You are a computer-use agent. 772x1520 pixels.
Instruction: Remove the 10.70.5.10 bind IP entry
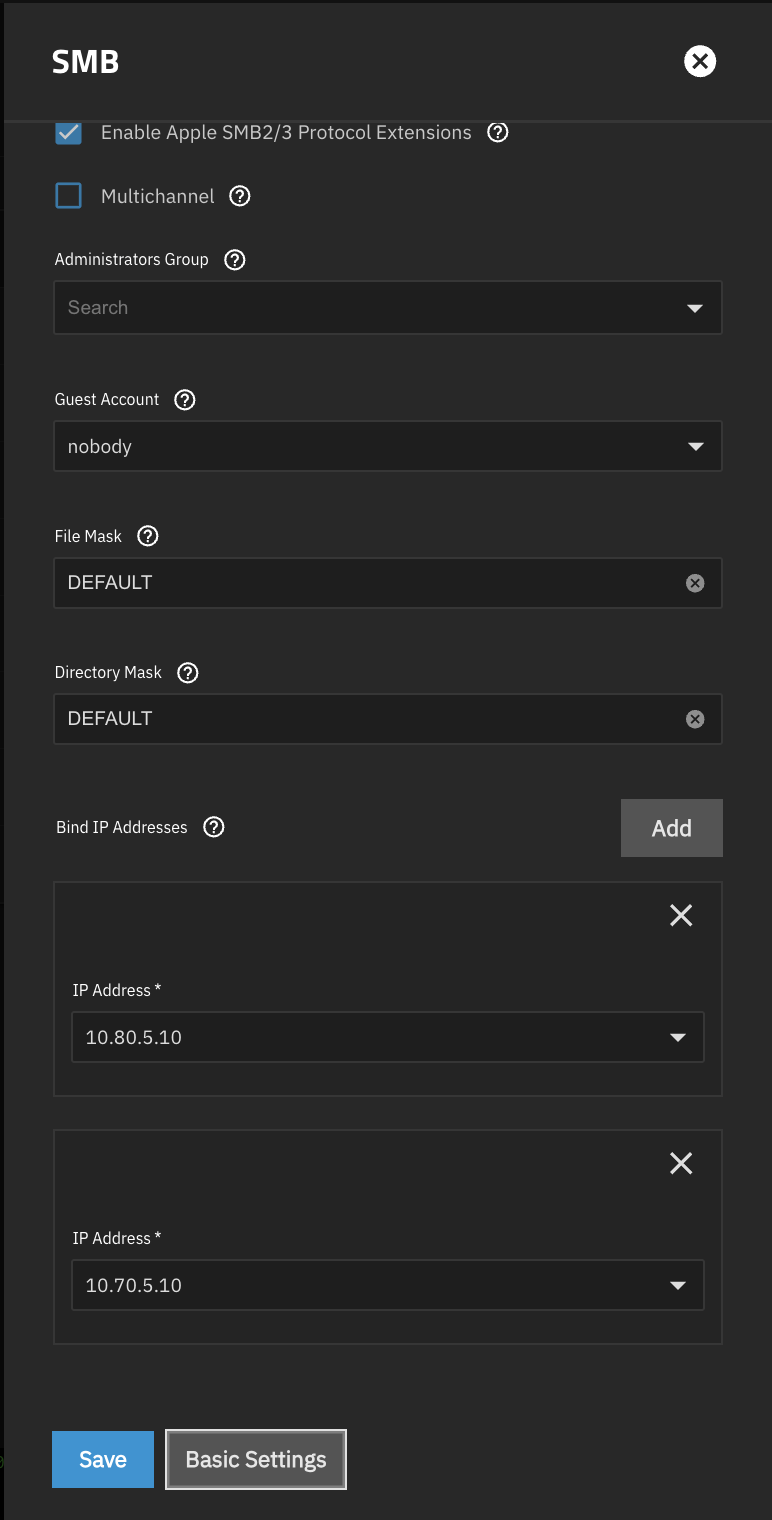pyautogui.click(x=681, y=1163)
